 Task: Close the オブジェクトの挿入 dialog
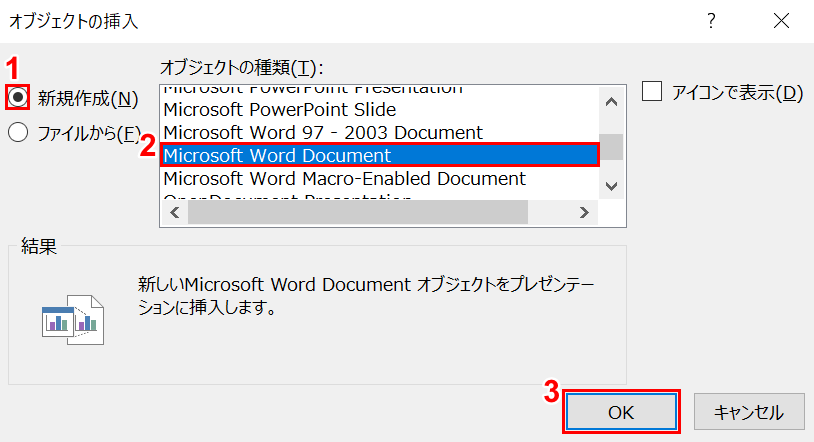[781, 21]
